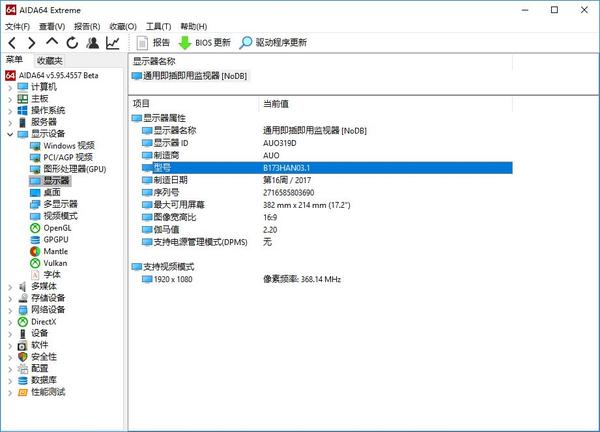
Task: Click the 报告 report button
Action: [153, 42]
